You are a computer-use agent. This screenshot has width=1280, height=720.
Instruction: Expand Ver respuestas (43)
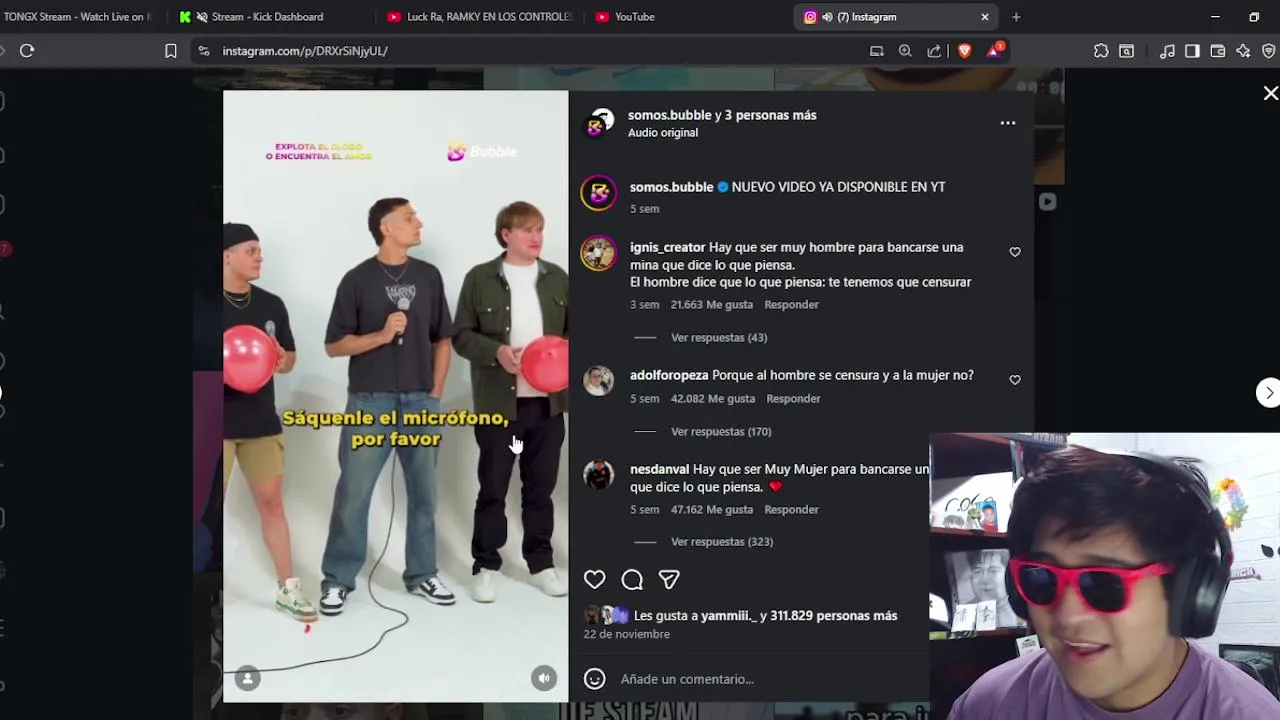719,338
